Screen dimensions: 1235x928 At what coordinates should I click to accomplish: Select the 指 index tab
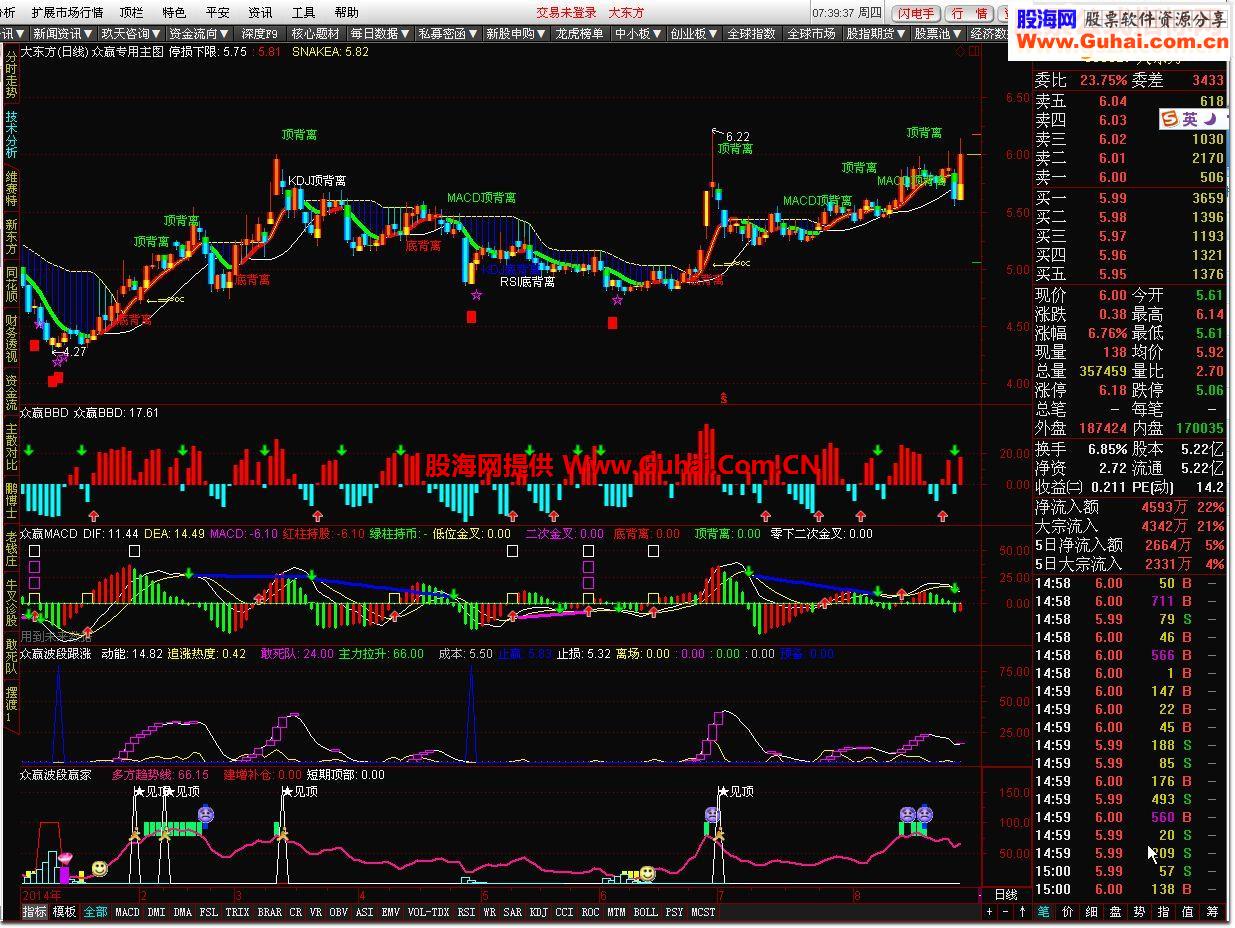click(x=1164, y=912)
